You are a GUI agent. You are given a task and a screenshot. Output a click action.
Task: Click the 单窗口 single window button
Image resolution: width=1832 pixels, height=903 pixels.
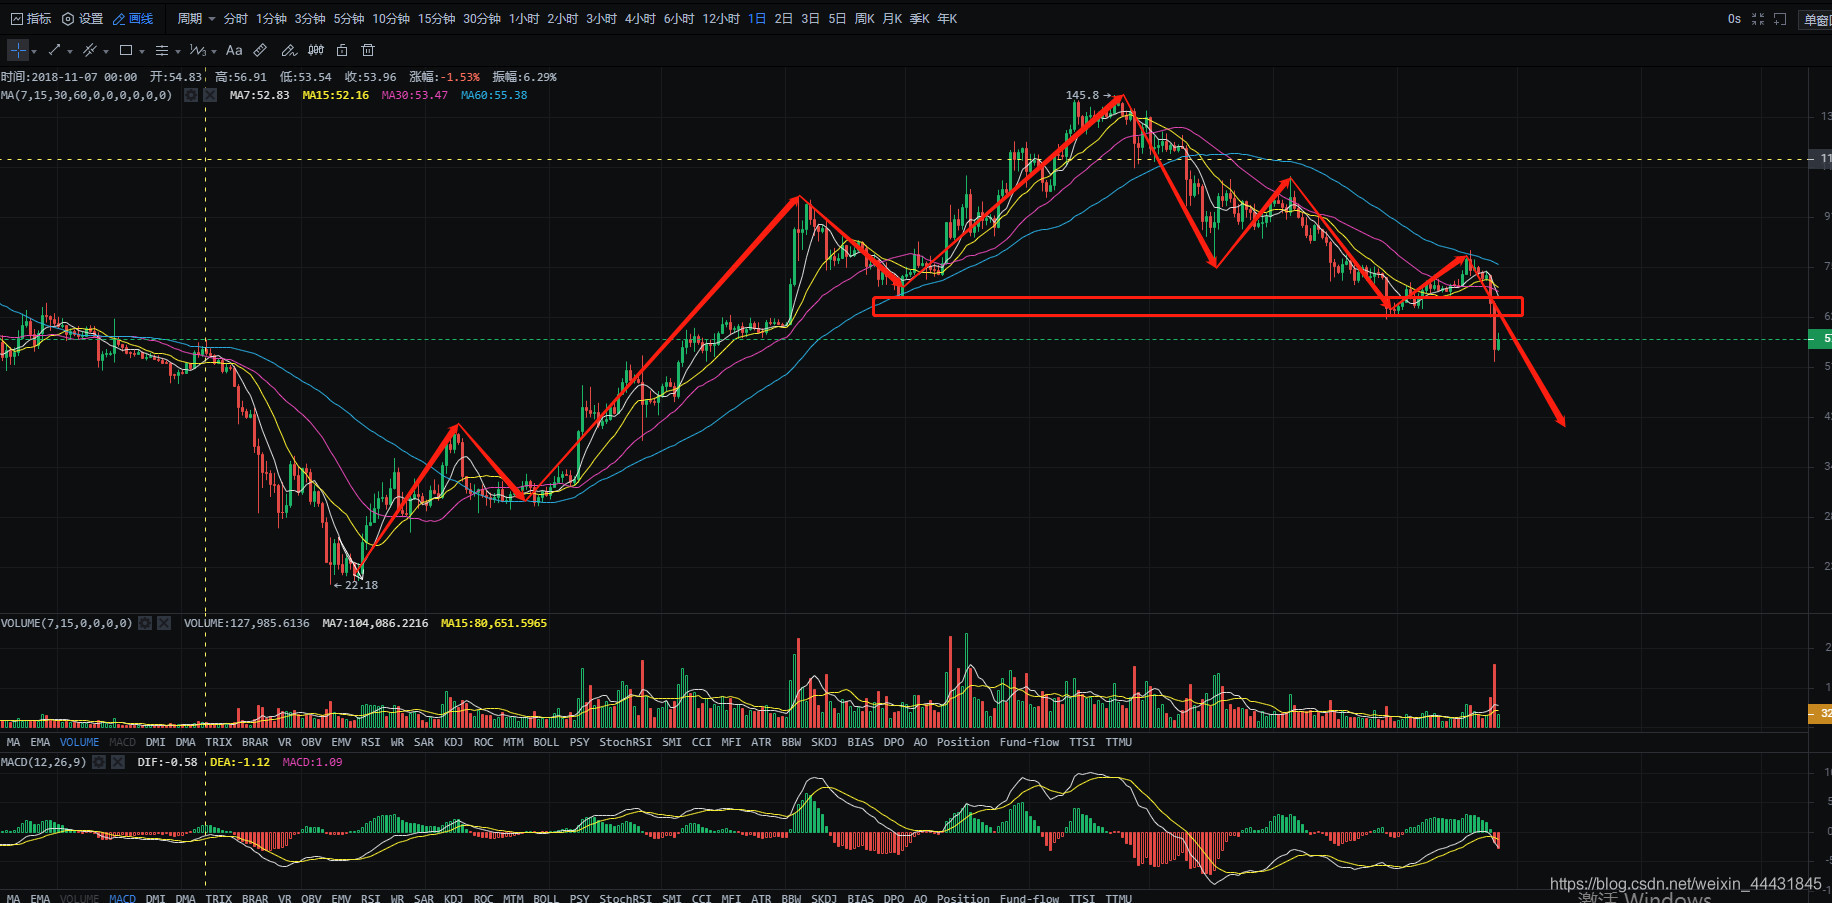pos(1815,20)
